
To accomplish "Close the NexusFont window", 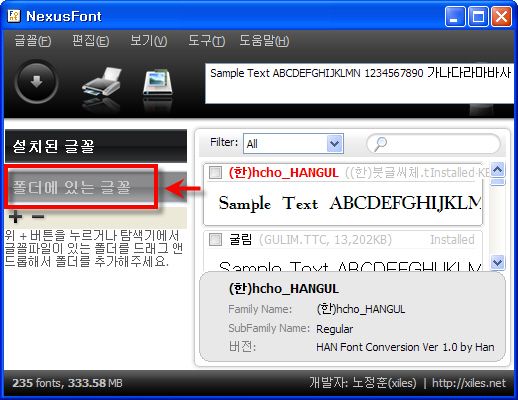I will pos(501,16).
